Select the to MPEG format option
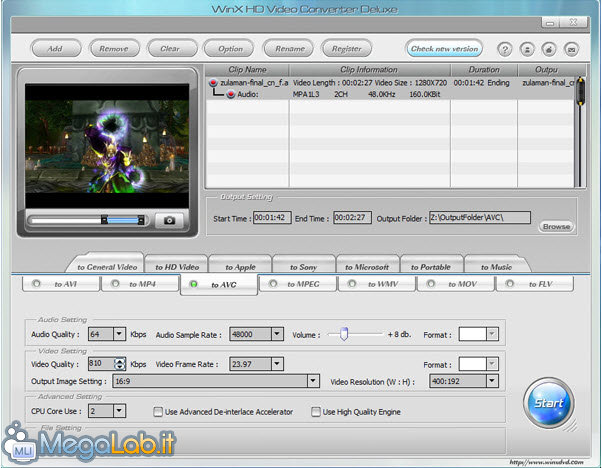The width and height of the screenshot is (602, 468). coord(298,284)
